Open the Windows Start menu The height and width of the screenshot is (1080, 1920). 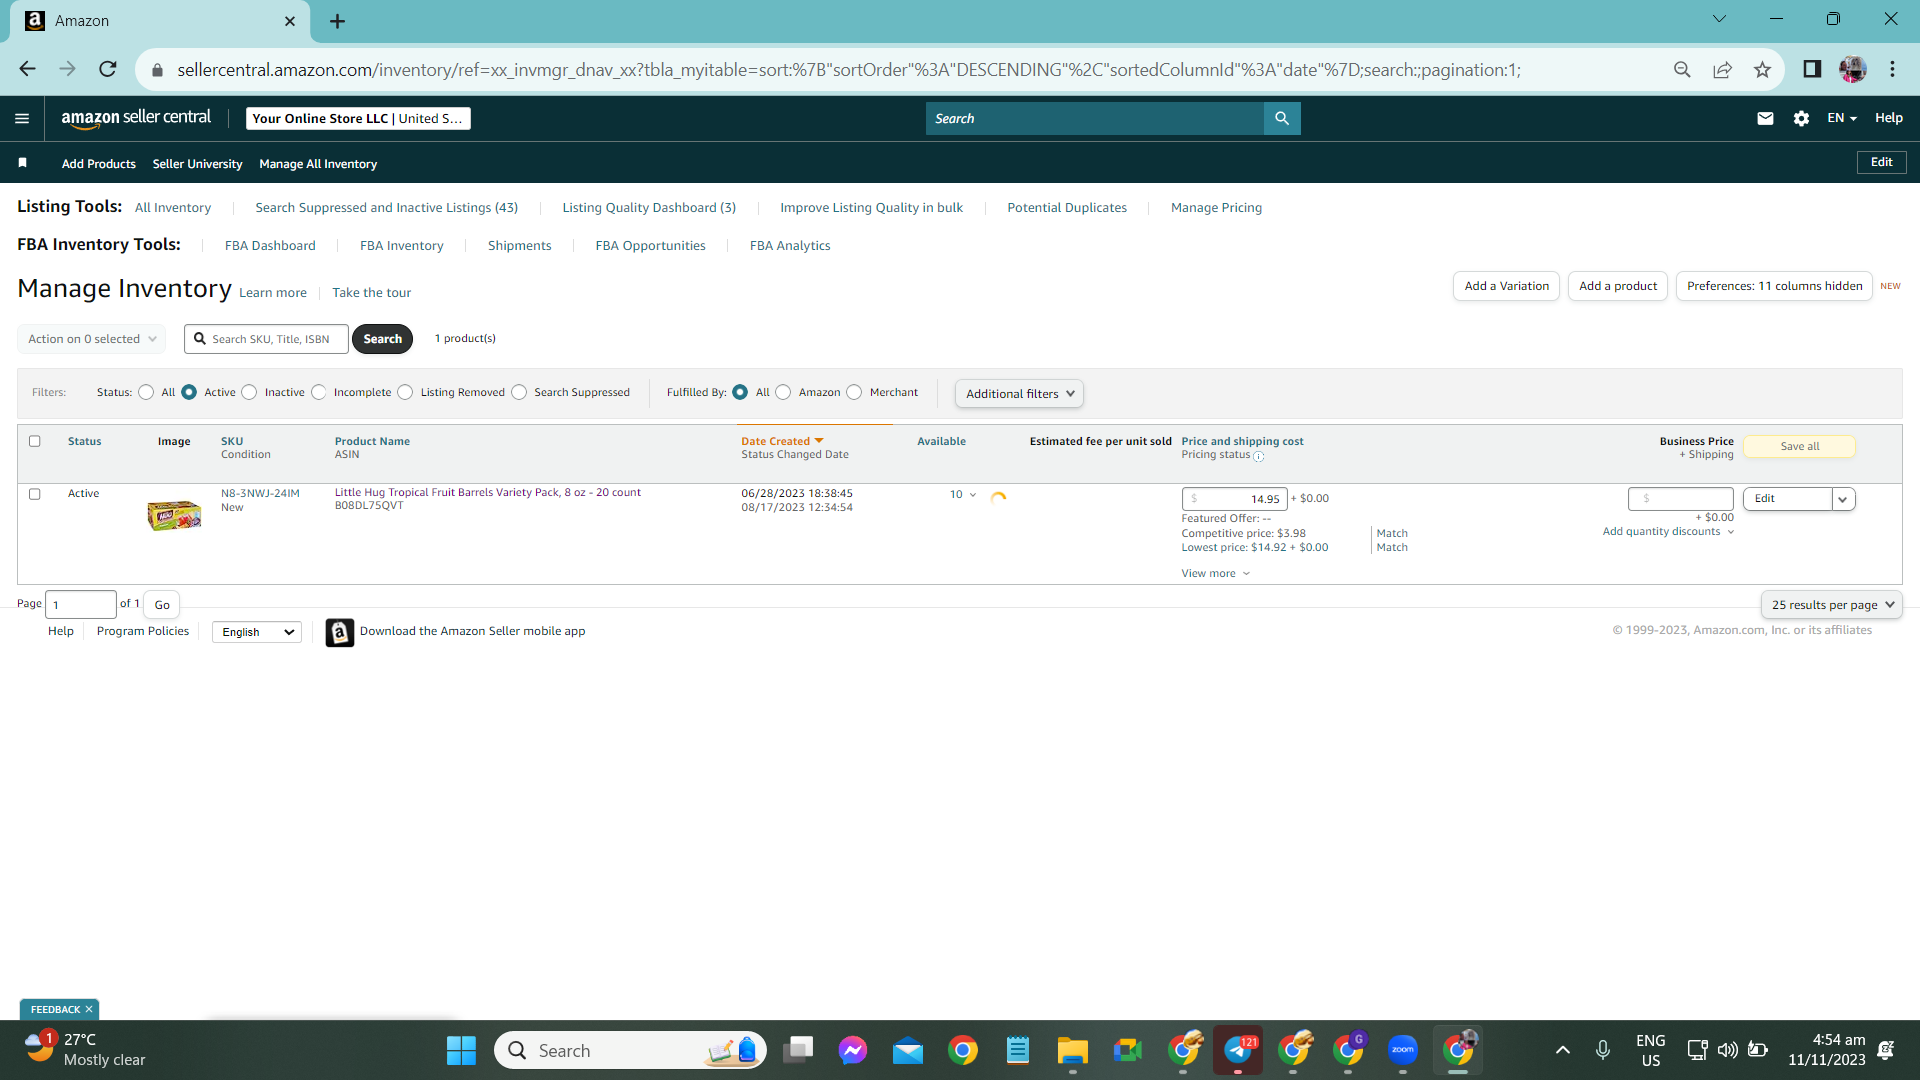click(461, 1050)
